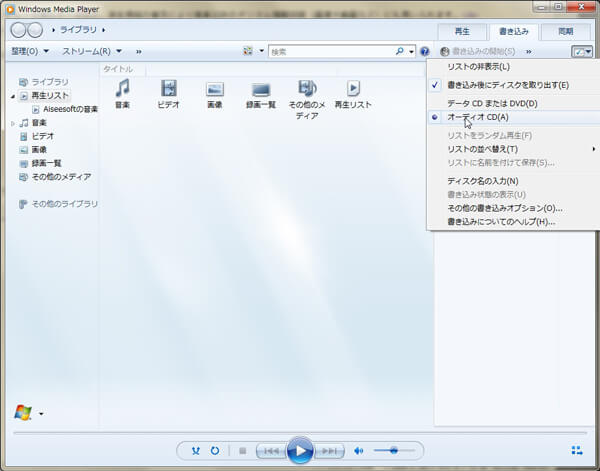Select 音楽 in the navigation tree
Screen dimensions: 600x471
pyautogui.click(x=39, y=123)
